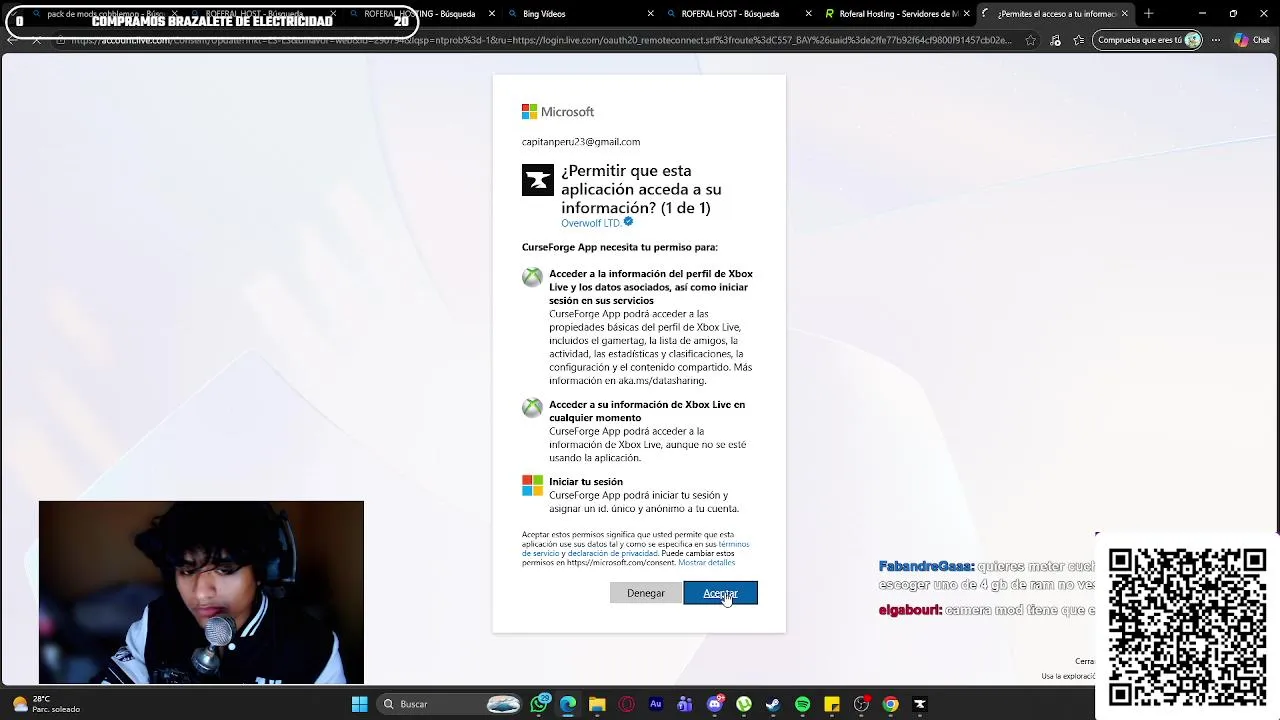Screen dimensions: 1280x720
Task: Click the elgabourl chat username
Action: click(x=910, y=610)
